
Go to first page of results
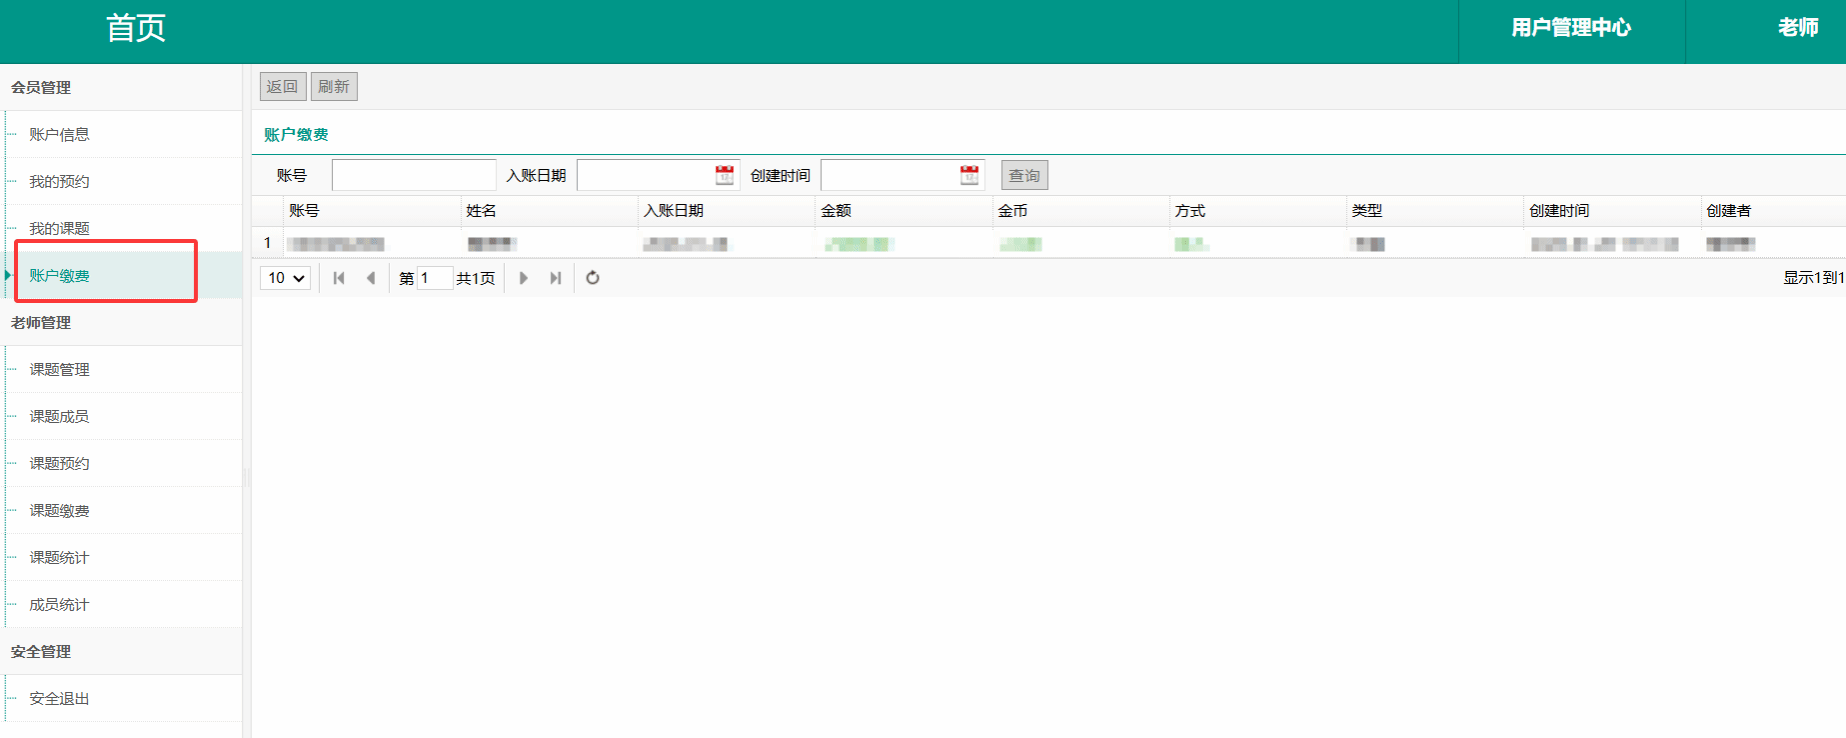(339, 278)
